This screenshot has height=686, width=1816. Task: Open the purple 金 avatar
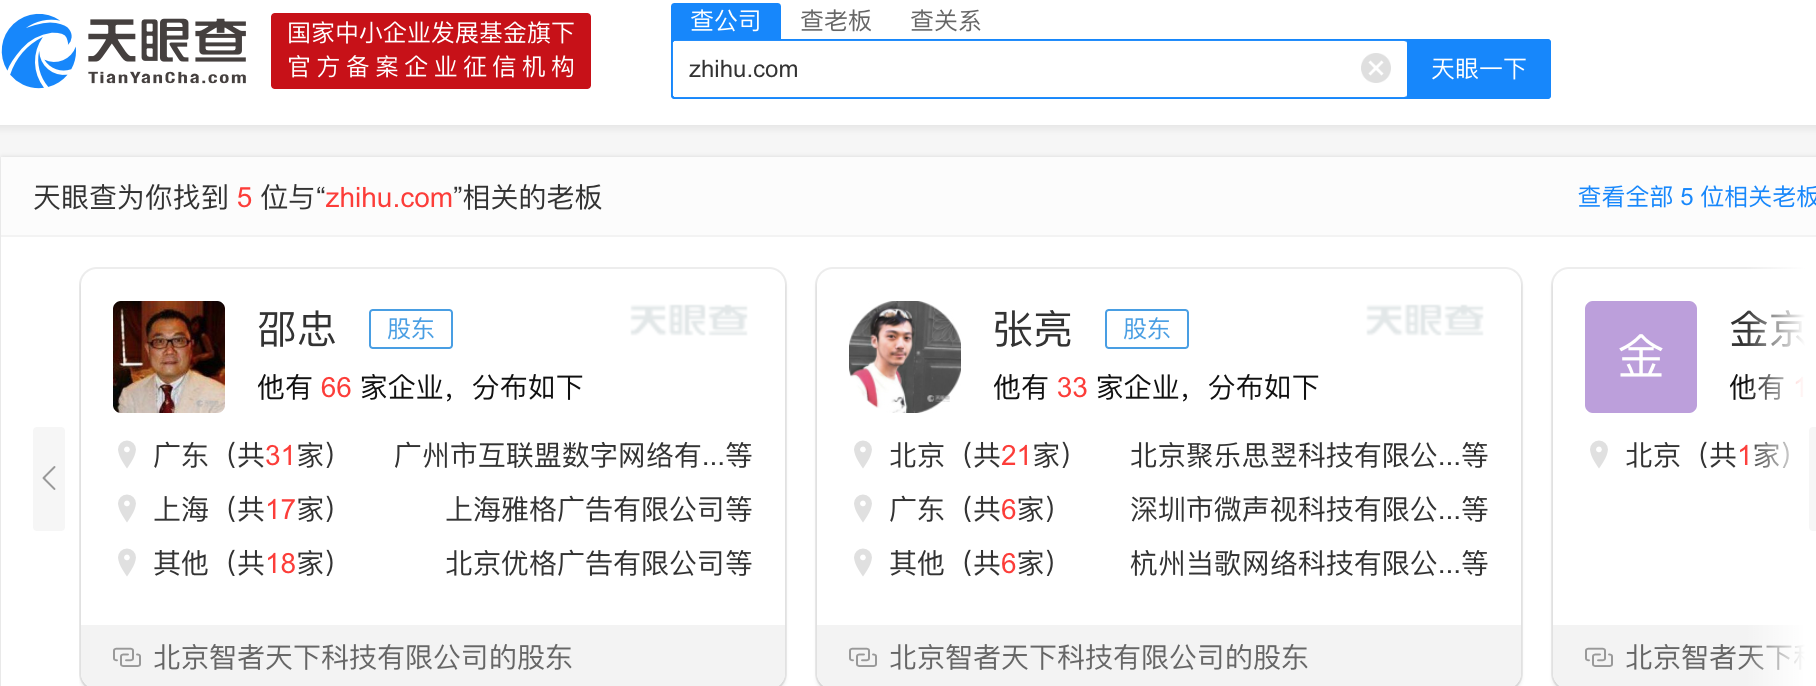[1641, 357]
